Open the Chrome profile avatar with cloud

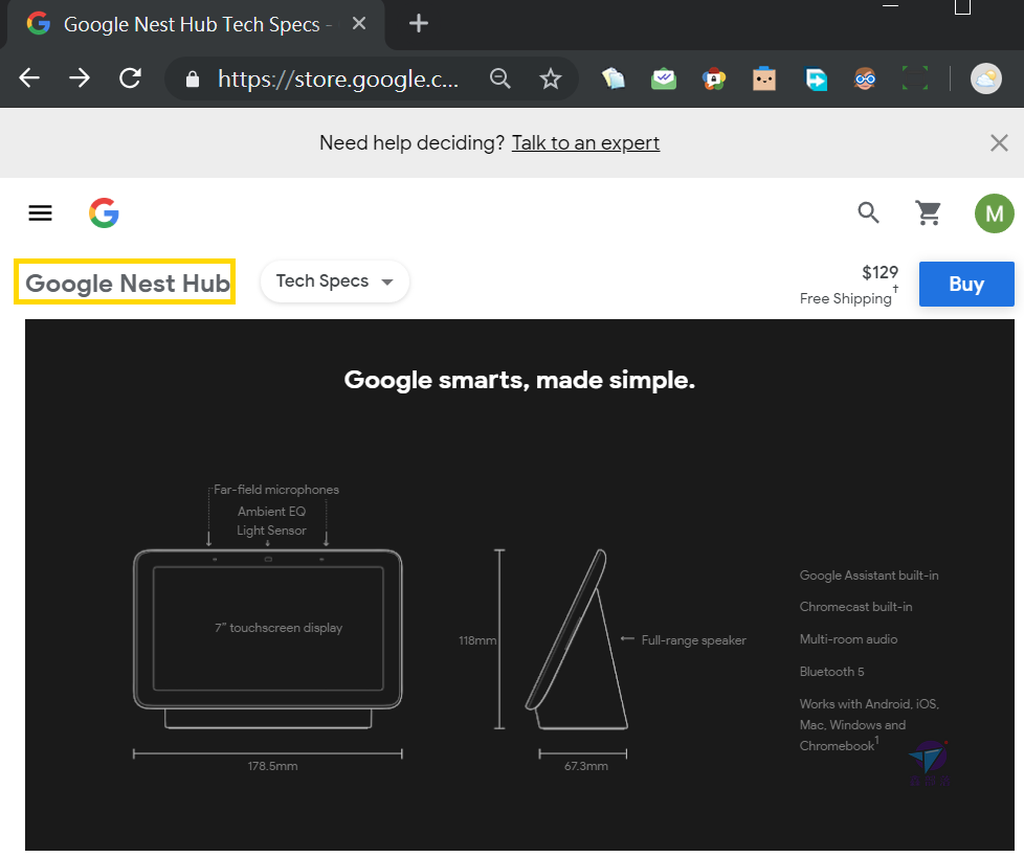(986, 79)
